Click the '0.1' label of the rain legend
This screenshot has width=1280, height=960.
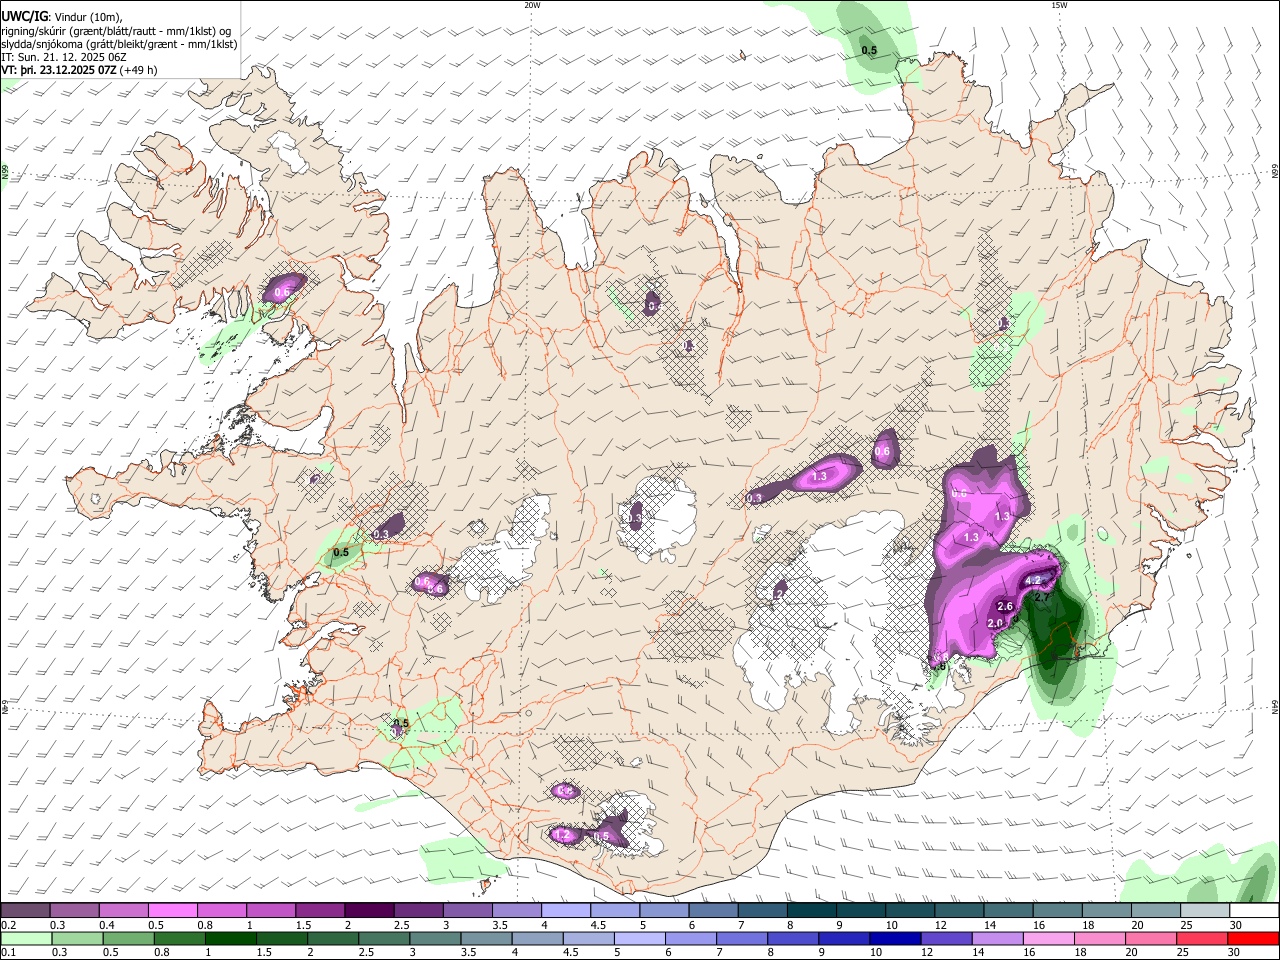(x=8, y=953)
